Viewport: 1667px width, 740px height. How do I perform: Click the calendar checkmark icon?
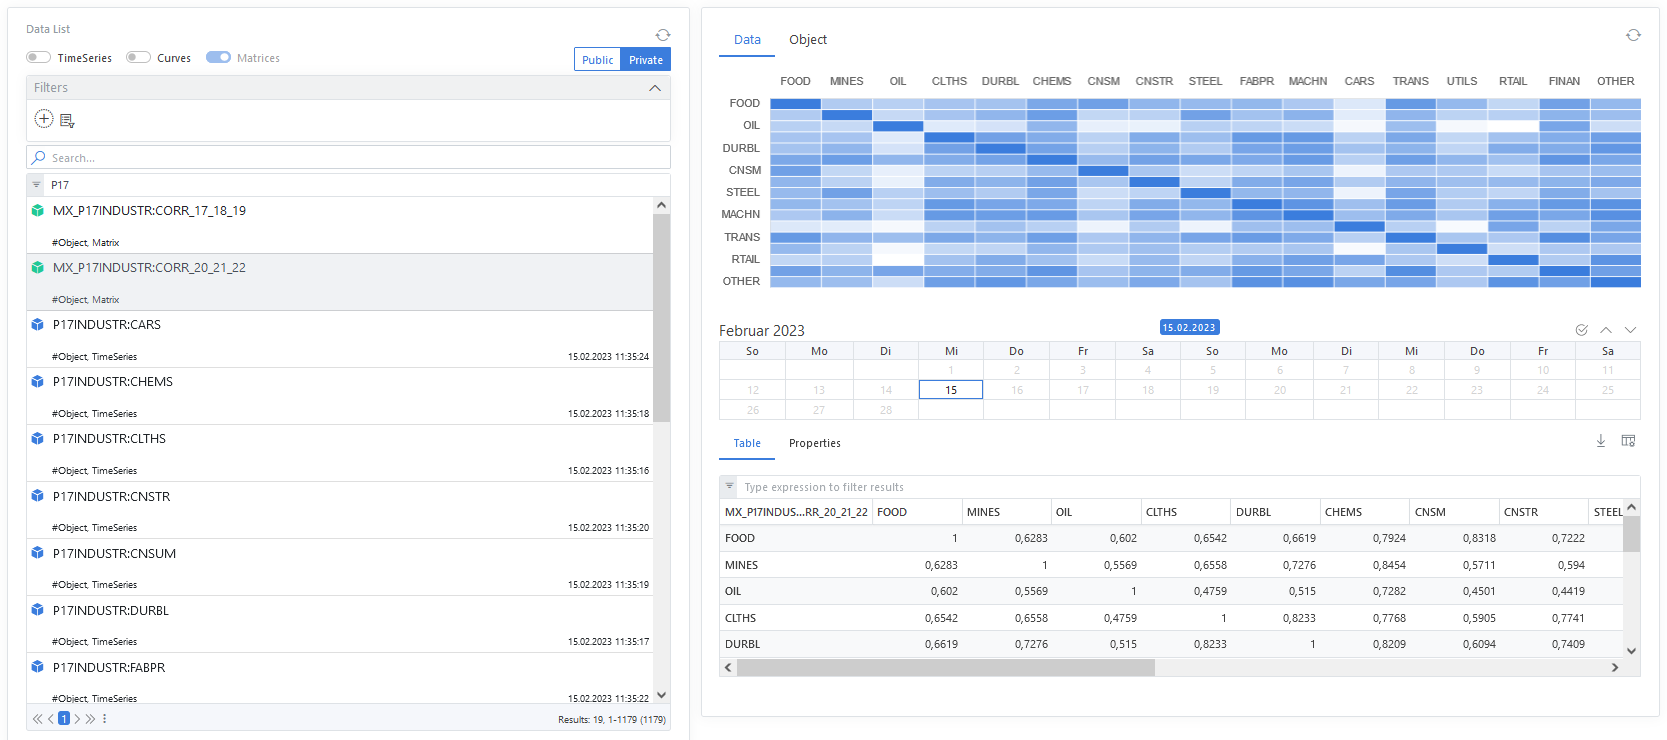[x=1581, y=330]
